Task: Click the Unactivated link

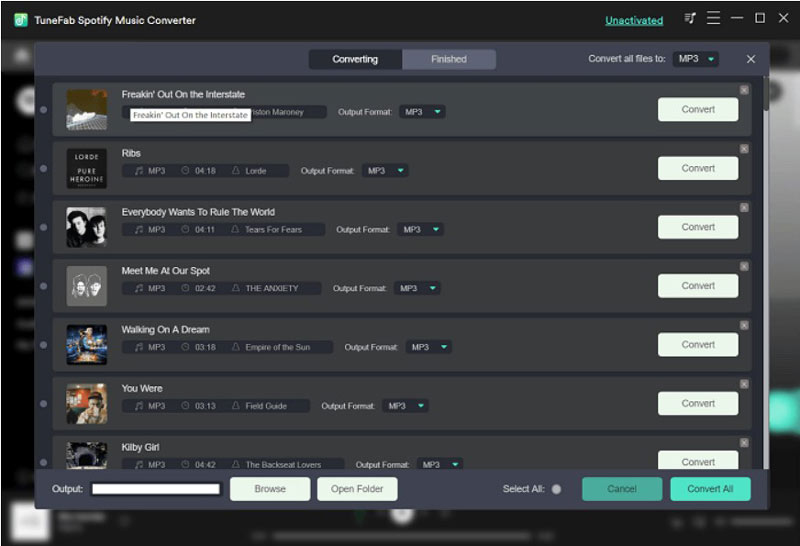Action: tap(634, 20)
